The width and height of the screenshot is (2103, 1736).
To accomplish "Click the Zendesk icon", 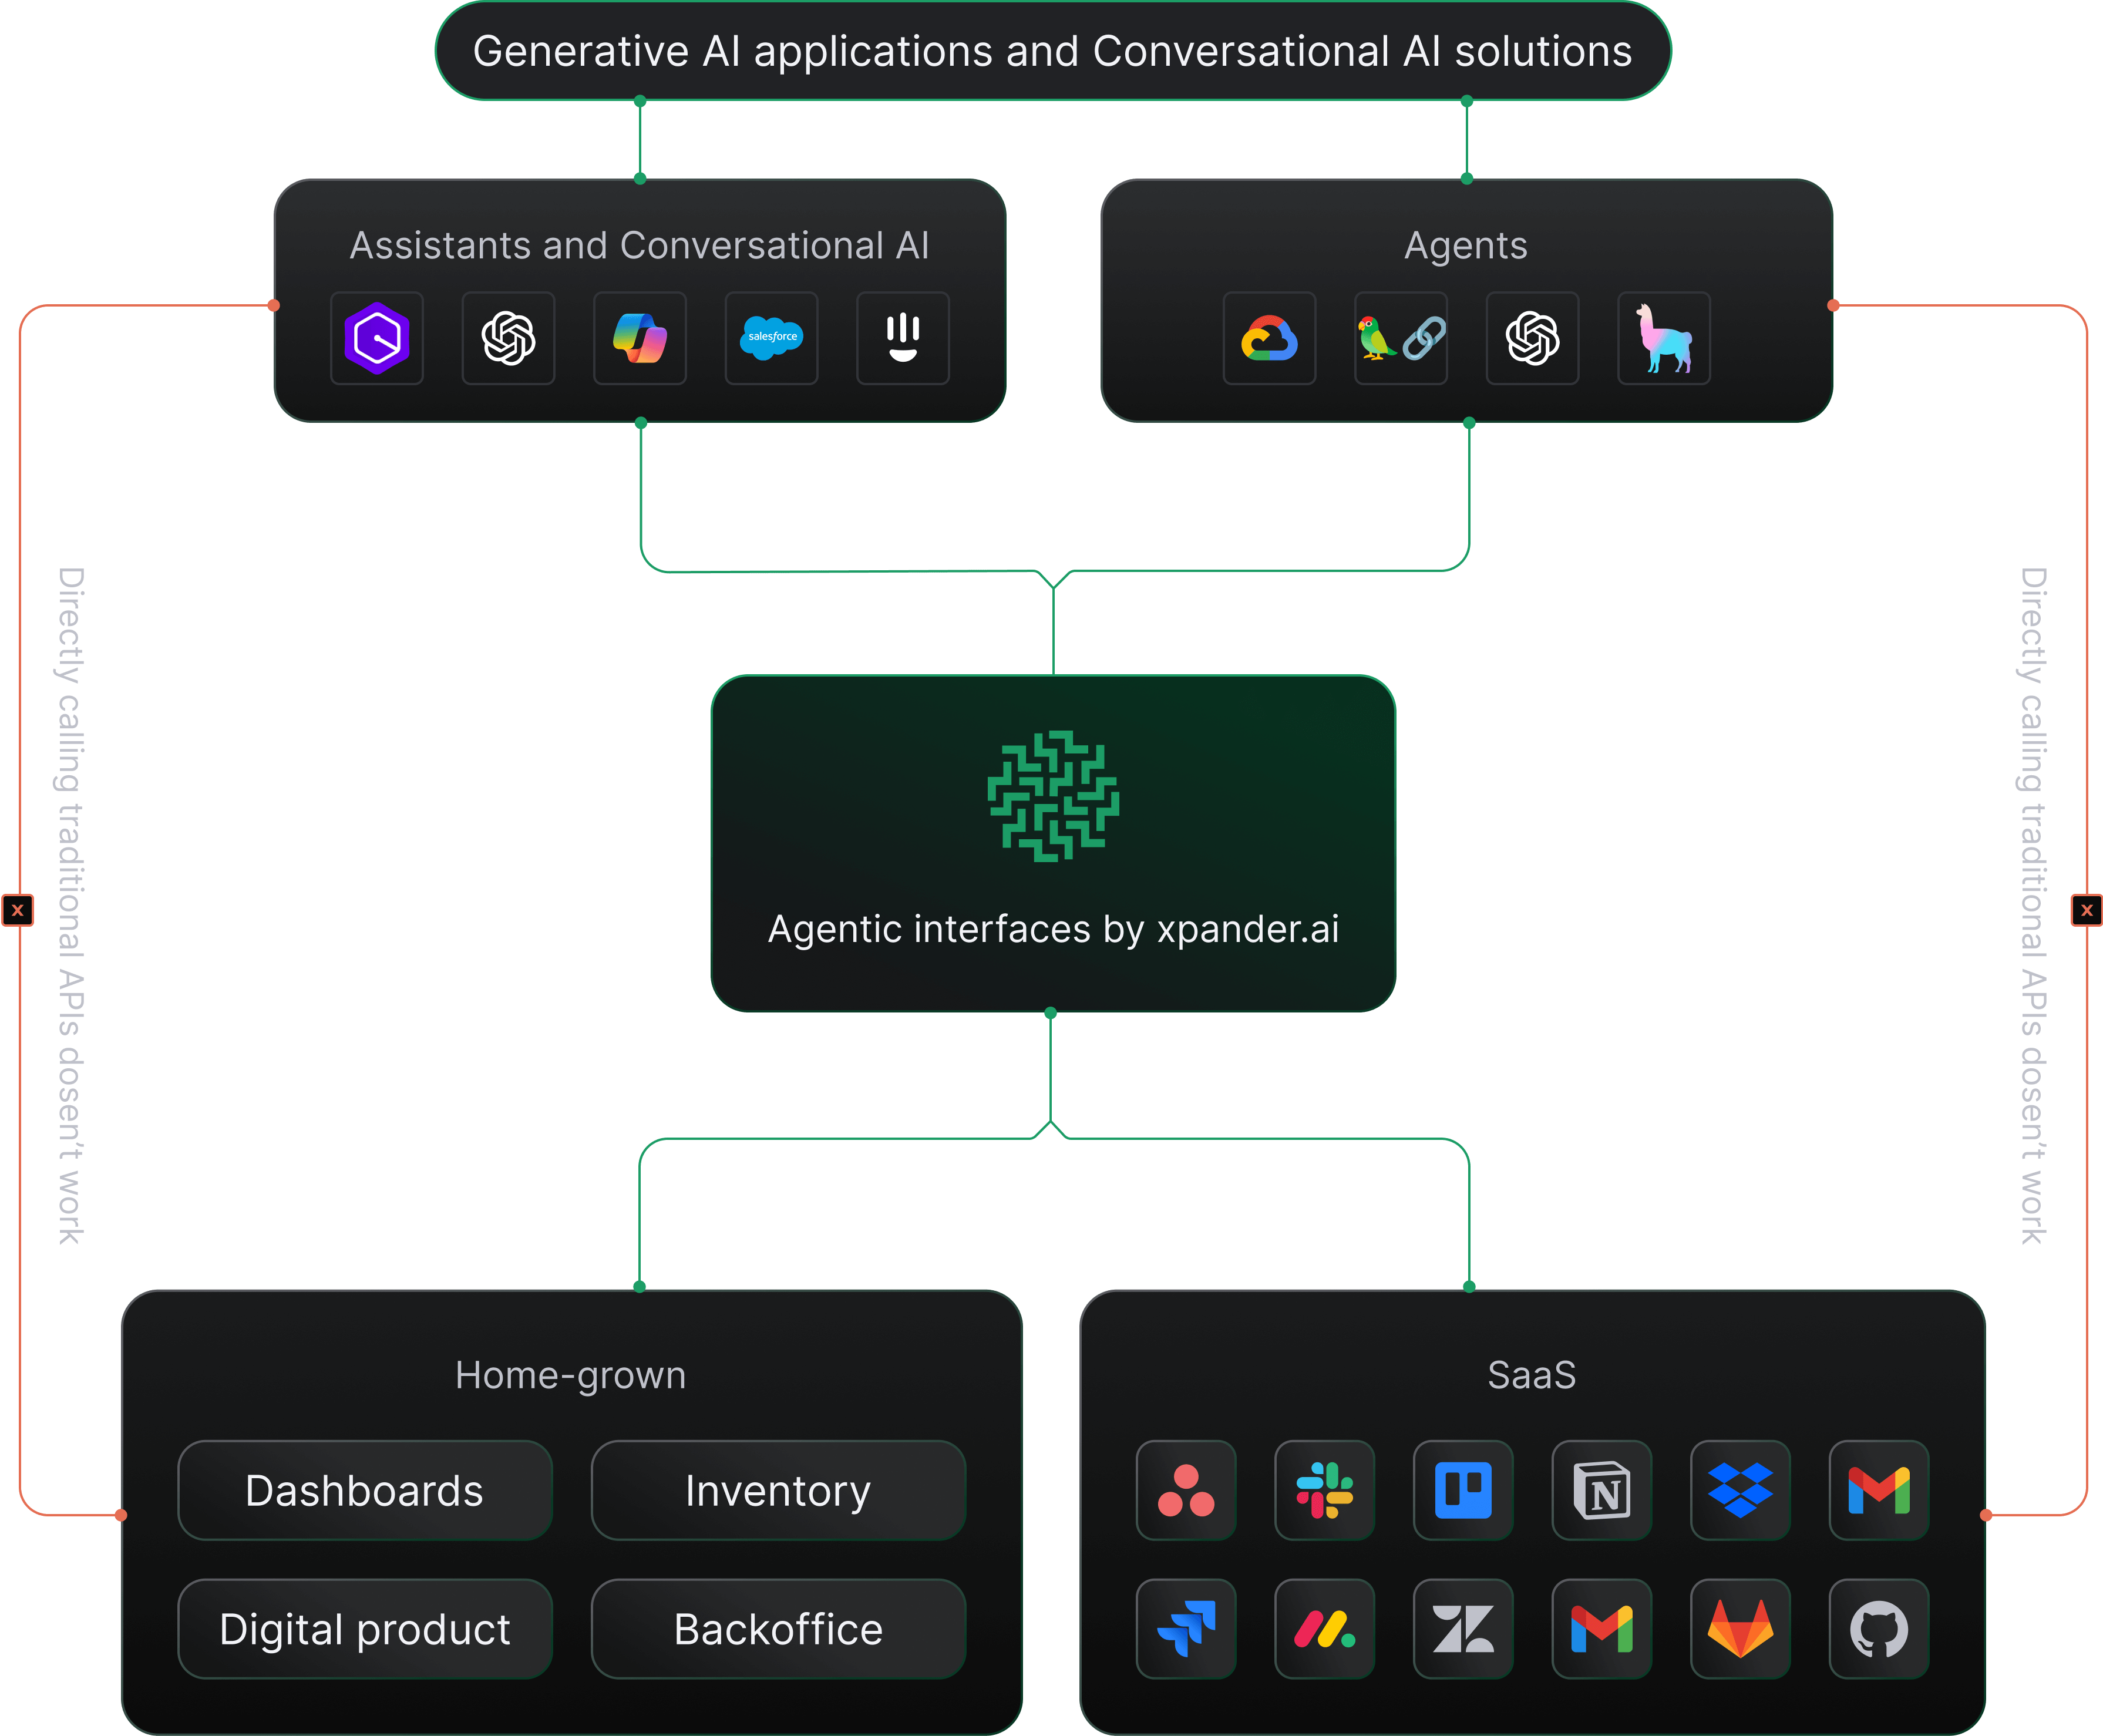I will click(x=1463, y=1629).
